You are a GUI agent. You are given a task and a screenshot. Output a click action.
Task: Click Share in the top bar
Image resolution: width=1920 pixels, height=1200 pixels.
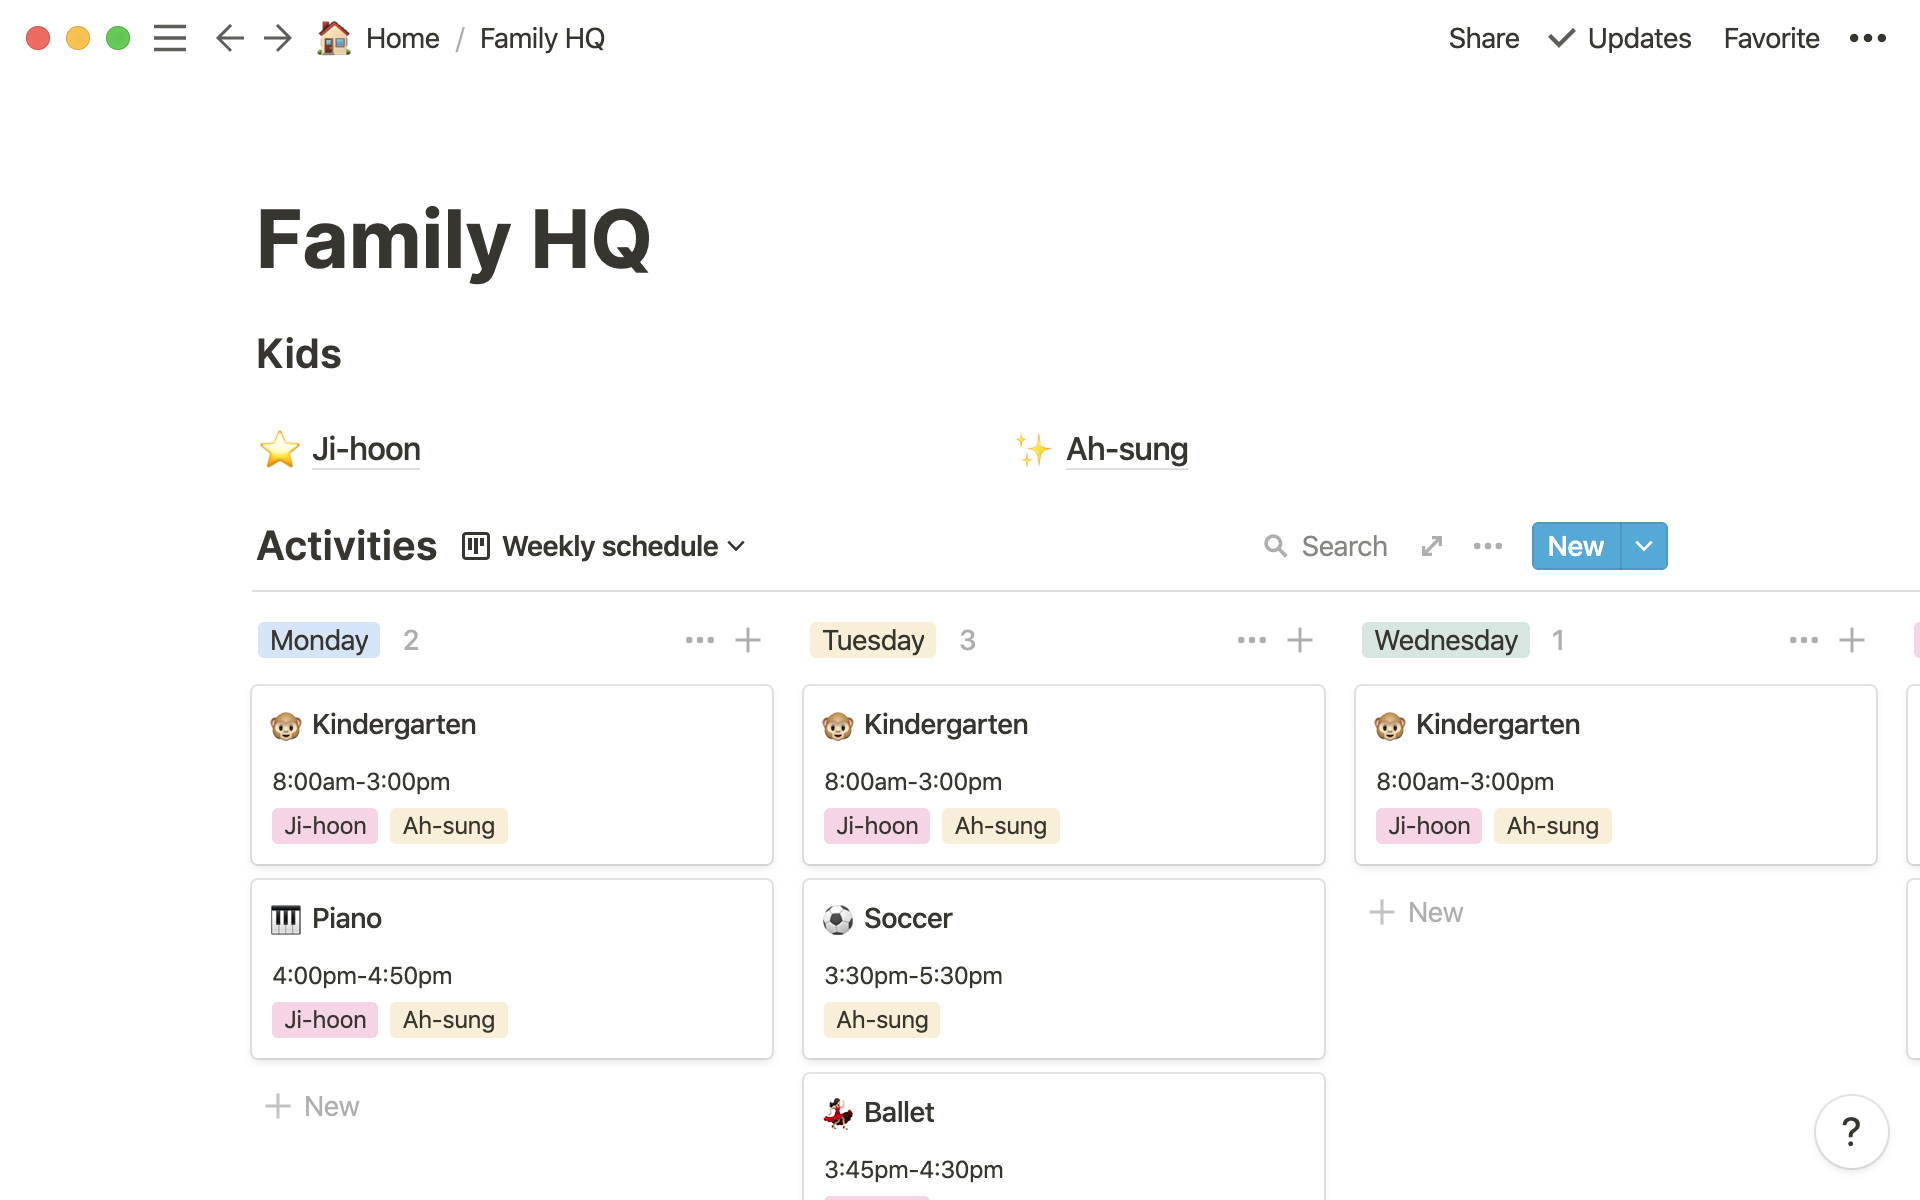pyautogui.click(x=1484, y=38)
